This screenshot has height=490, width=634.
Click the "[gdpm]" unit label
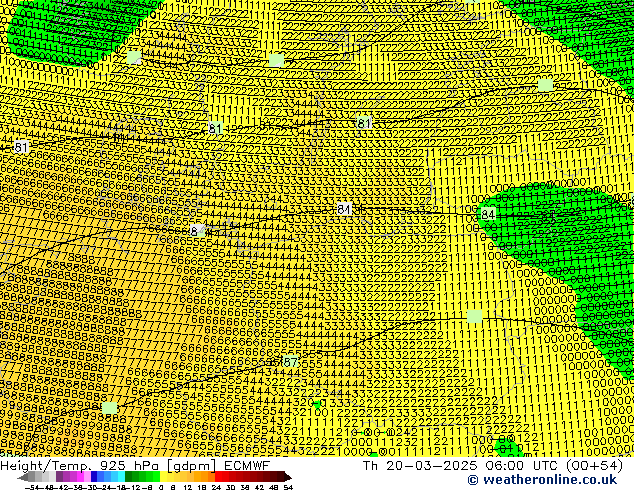tap(192, 466)
